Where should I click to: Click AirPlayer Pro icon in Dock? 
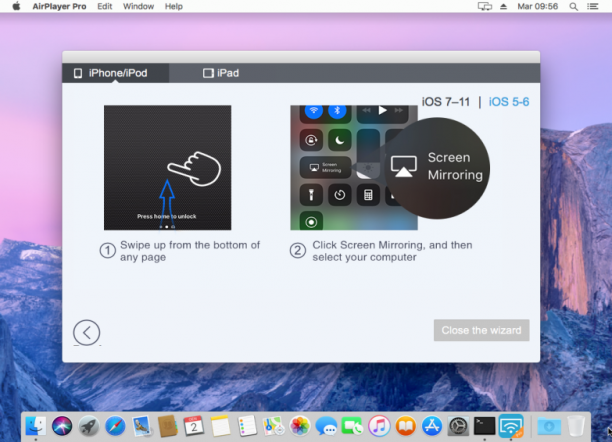(x=511, y=426)
